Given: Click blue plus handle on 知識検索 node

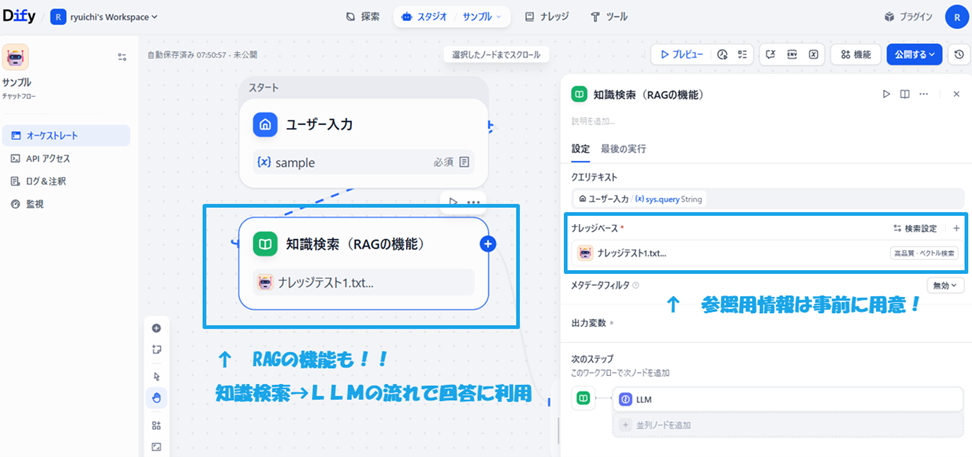Looking at the screenshot, I should [488, 244].
